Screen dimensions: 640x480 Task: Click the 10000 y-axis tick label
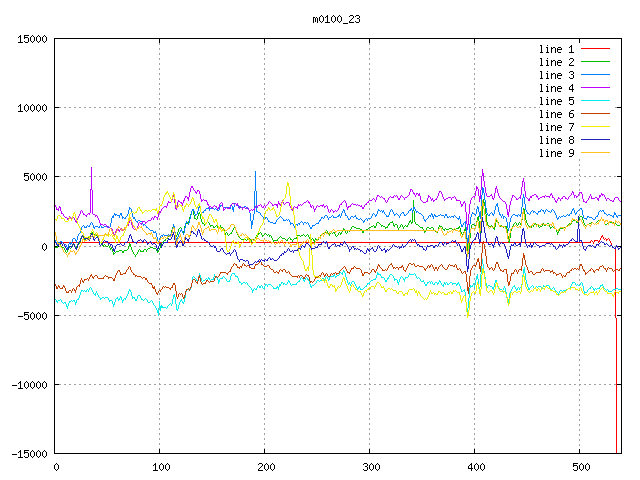32,108
